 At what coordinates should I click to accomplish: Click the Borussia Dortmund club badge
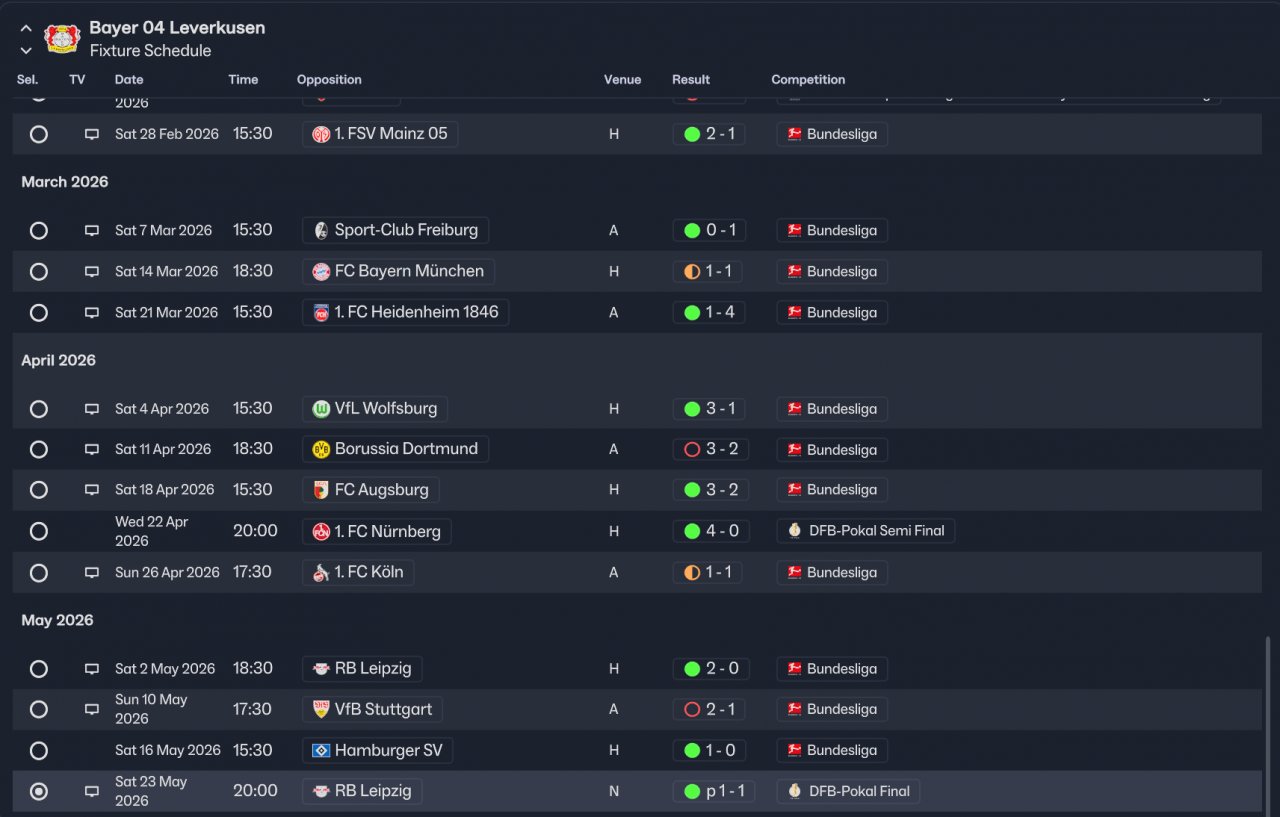tap(321, 450)
